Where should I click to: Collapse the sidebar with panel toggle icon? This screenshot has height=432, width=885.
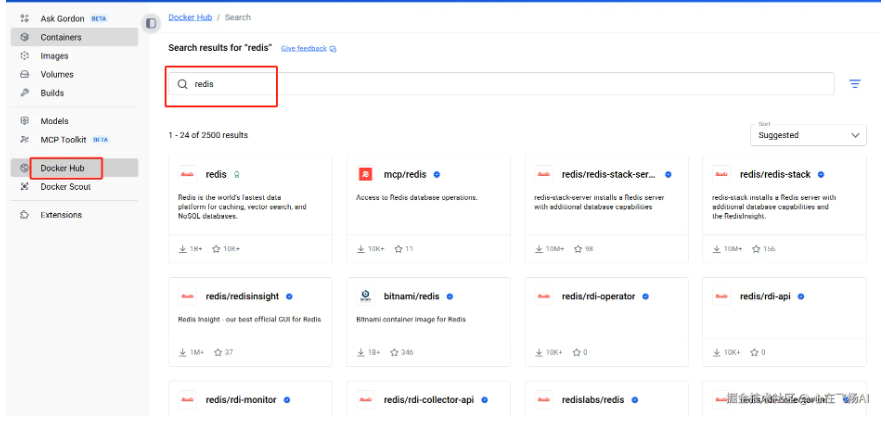pyautogui.click(x=151, y=23)
